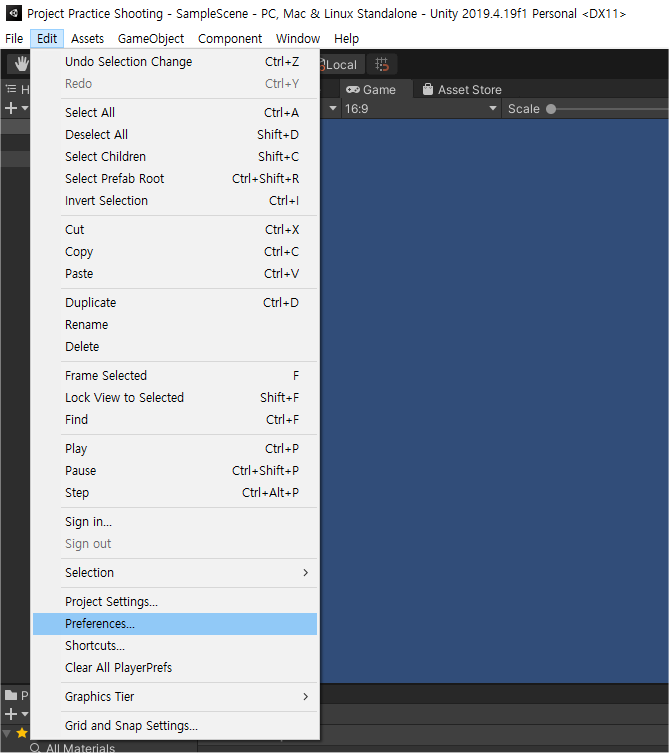Open the display dropdown left of 16:9
The image size is (669, 753).
[x=331, y=109]
